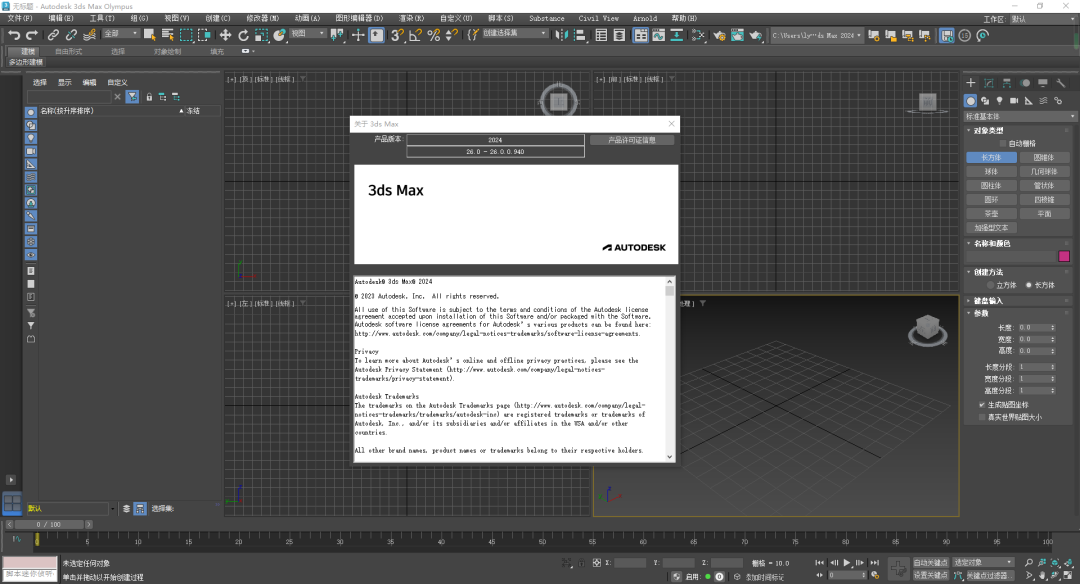Click the license text vertical scrollbar thumb
The image size is (1080, 584).
click(x=669, y=291)
